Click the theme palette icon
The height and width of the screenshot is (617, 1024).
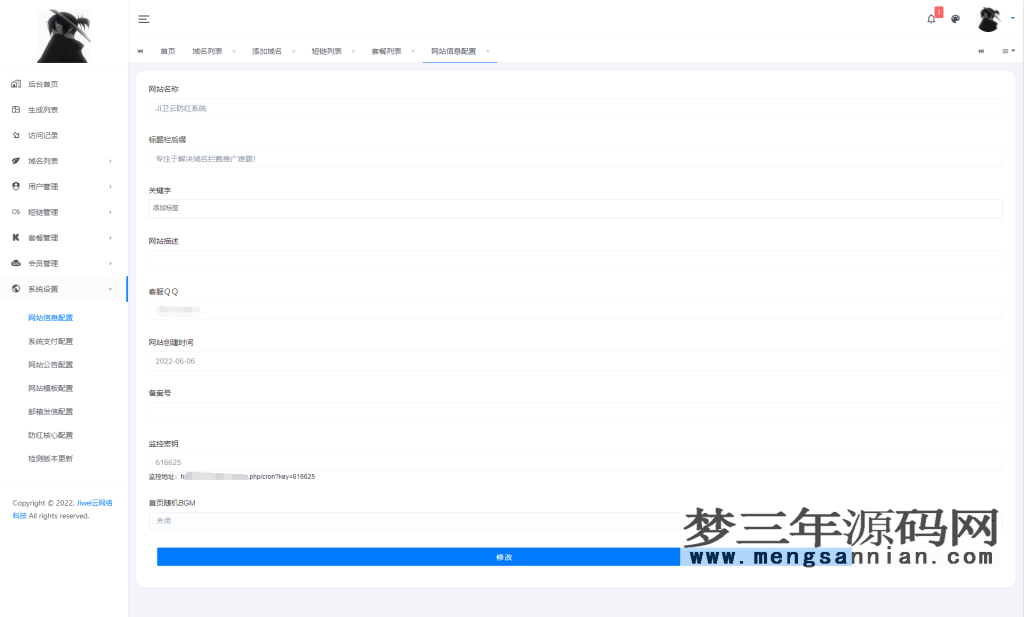pos(955,18)
